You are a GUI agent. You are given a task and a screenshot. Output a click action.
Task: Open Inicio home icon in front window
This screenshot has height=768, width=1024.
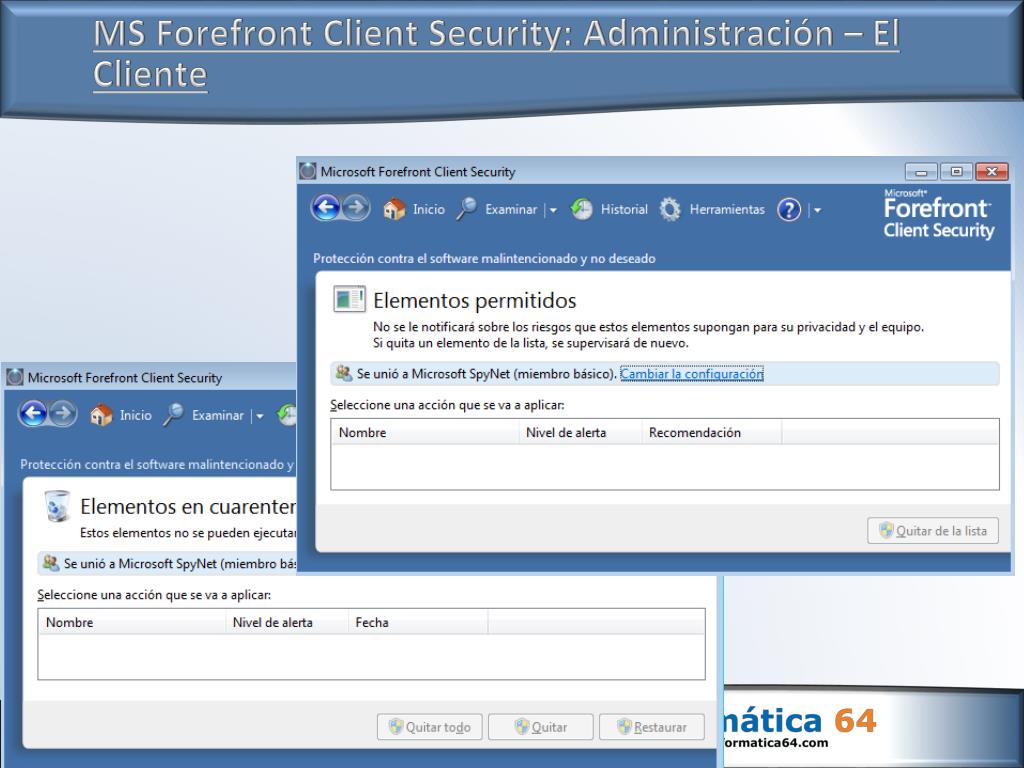click(x=394, y=209)
